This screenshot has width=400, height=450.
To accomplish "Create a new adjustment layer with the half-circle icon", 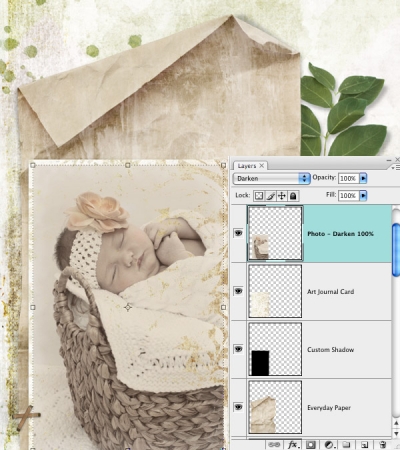I will point(329,444).
